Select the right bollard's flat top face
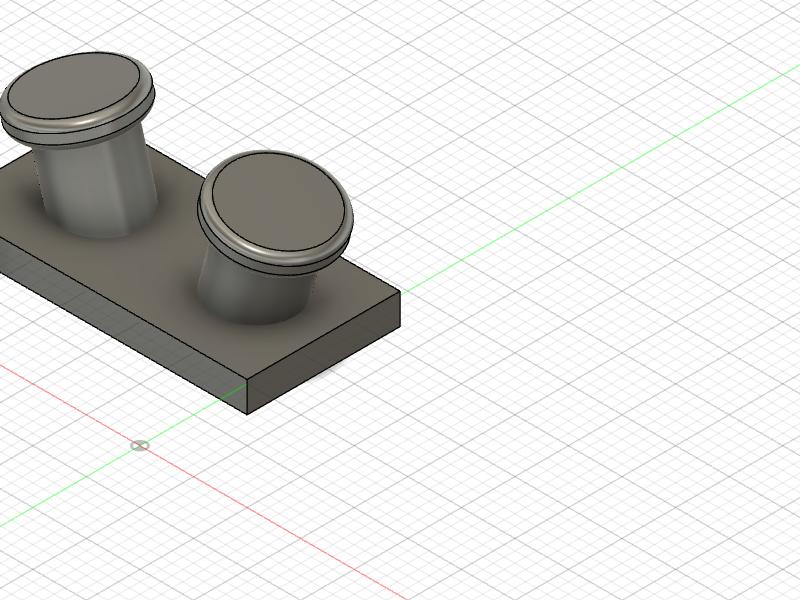 277,202
